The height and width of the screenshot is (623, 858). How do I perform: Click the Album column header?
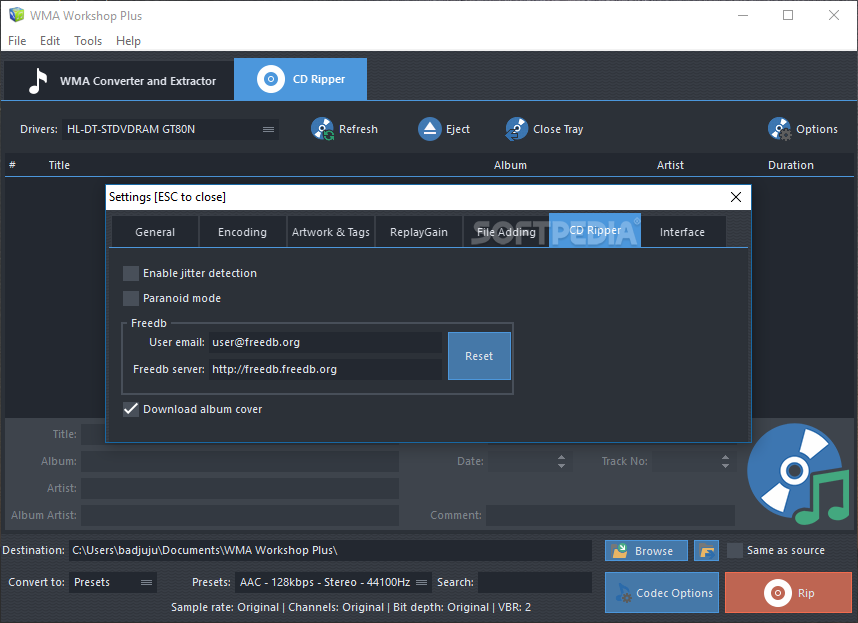[x=510, y=165]
